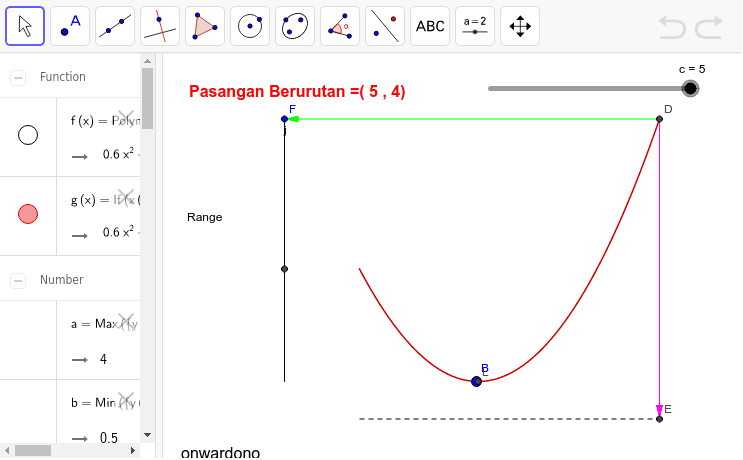Viewport: 743px width, 460px height.
Task: Select the Move arrow tool
Action: 25,26
